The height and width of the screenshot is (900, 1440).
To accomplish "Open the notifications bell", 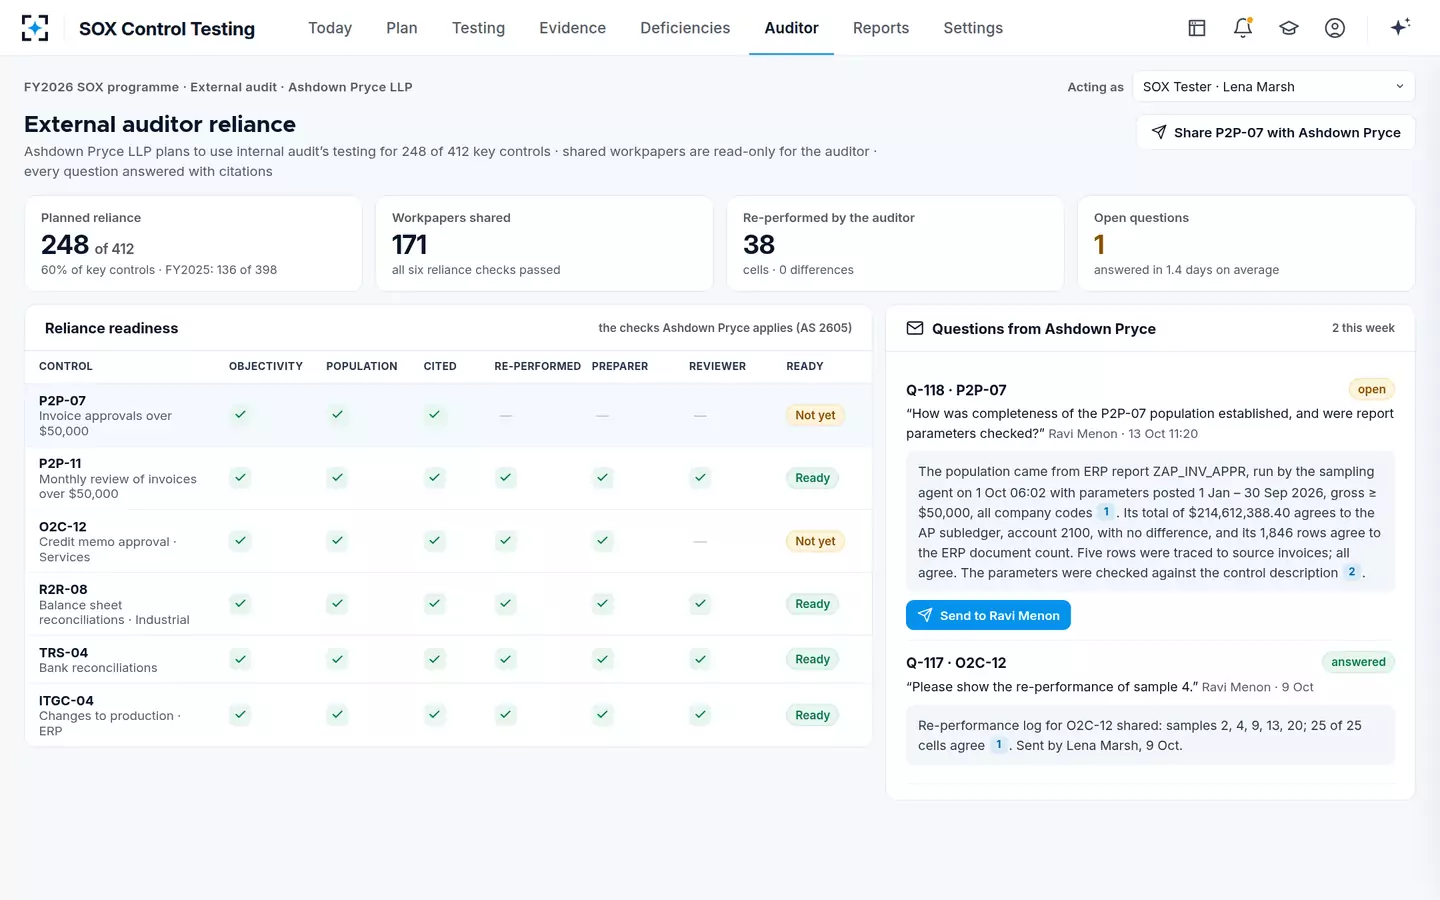I will 1243,28.
